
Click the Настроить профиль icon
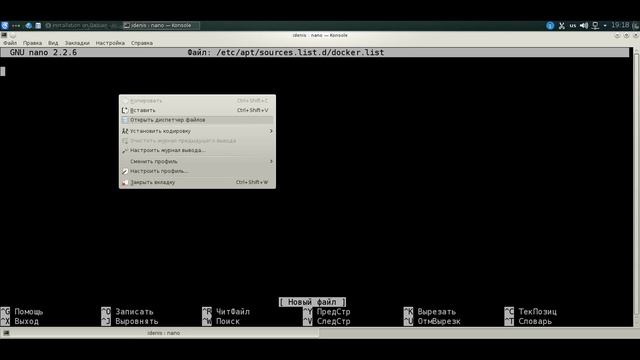click(125, 171)
